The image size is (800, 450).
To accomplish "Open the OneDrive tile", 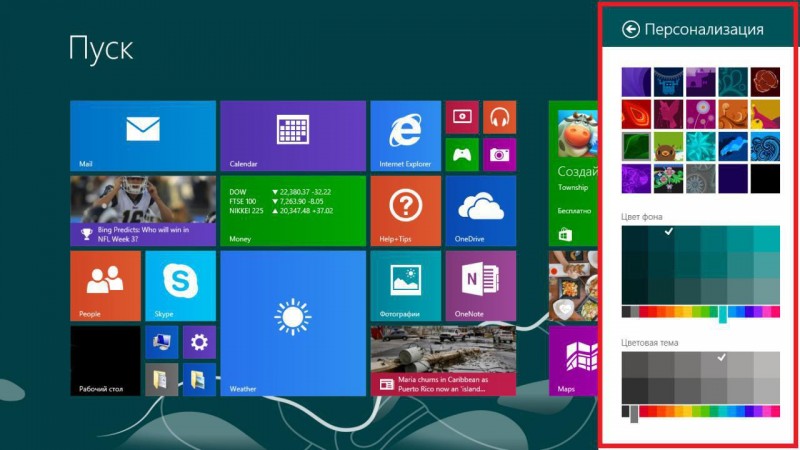I will click(x=481, y=211).
